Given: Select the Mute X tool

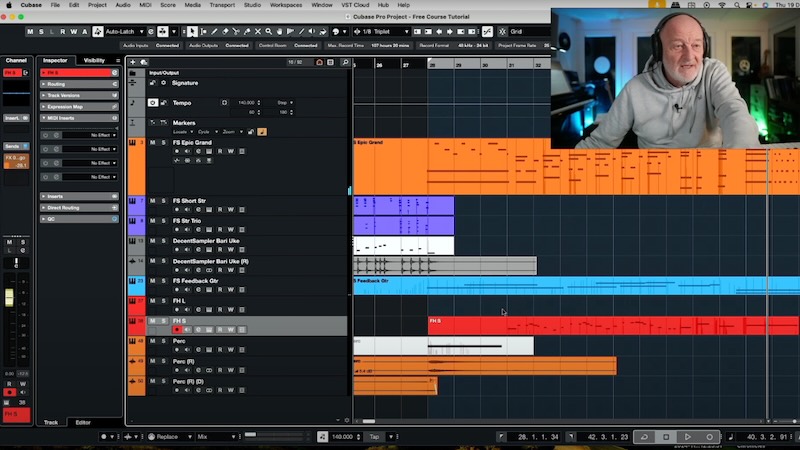Looking at the screenshot, I should [258, 32].
